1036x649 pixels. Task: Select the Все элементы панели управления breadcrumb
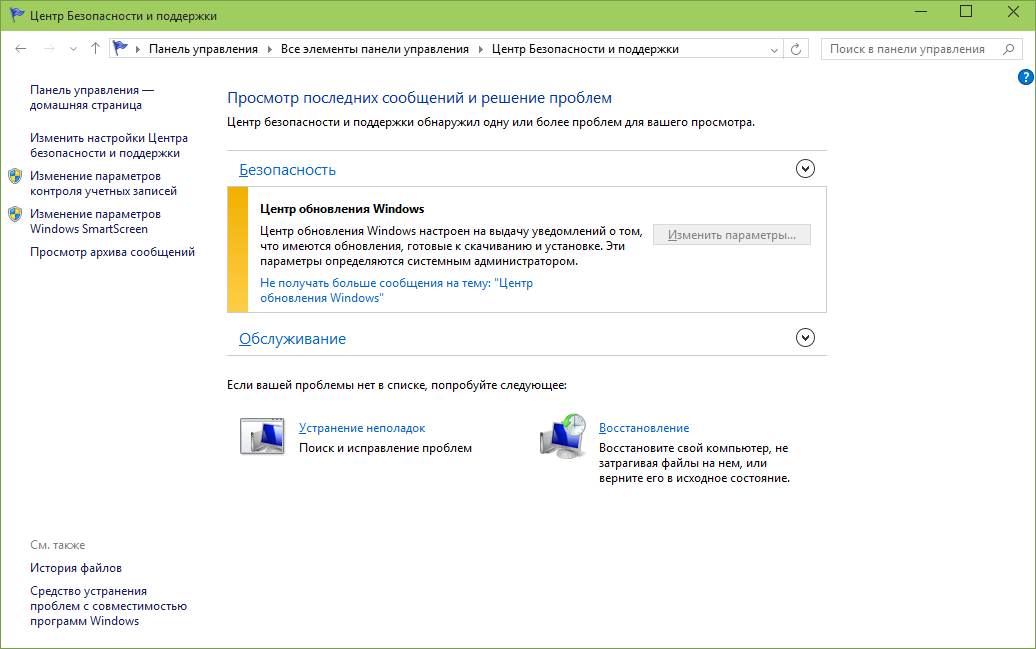click(x=375, y=49)
